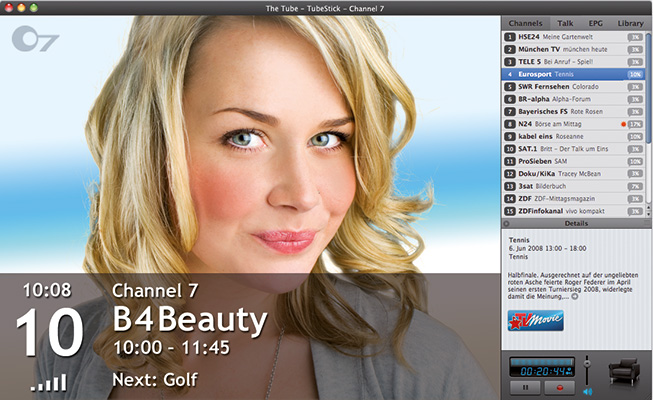
Task: Click the timeshift progress bar above 00:20:44
Action: pos(541,362)
